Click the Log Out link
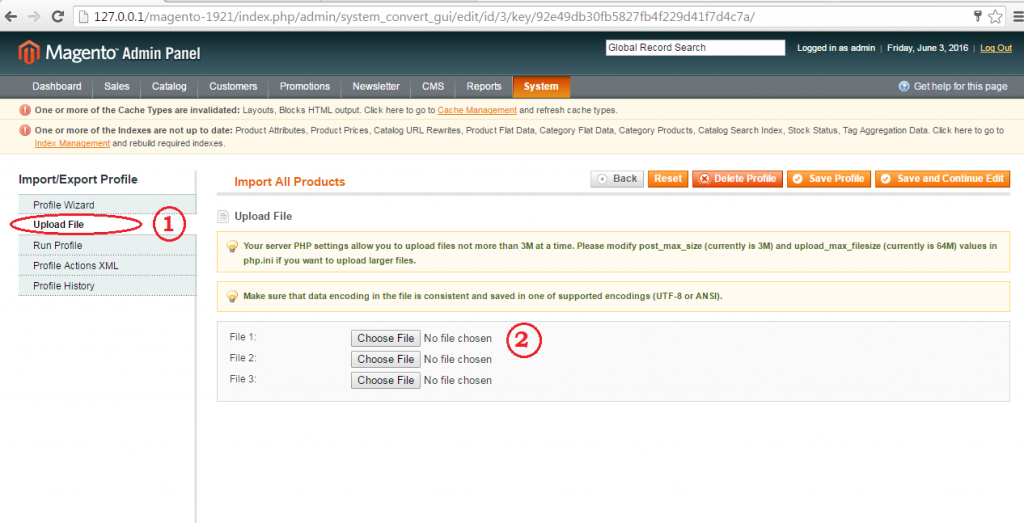Image resolution: width=1024 pixels, height=523 pixels. pos(996,48)
